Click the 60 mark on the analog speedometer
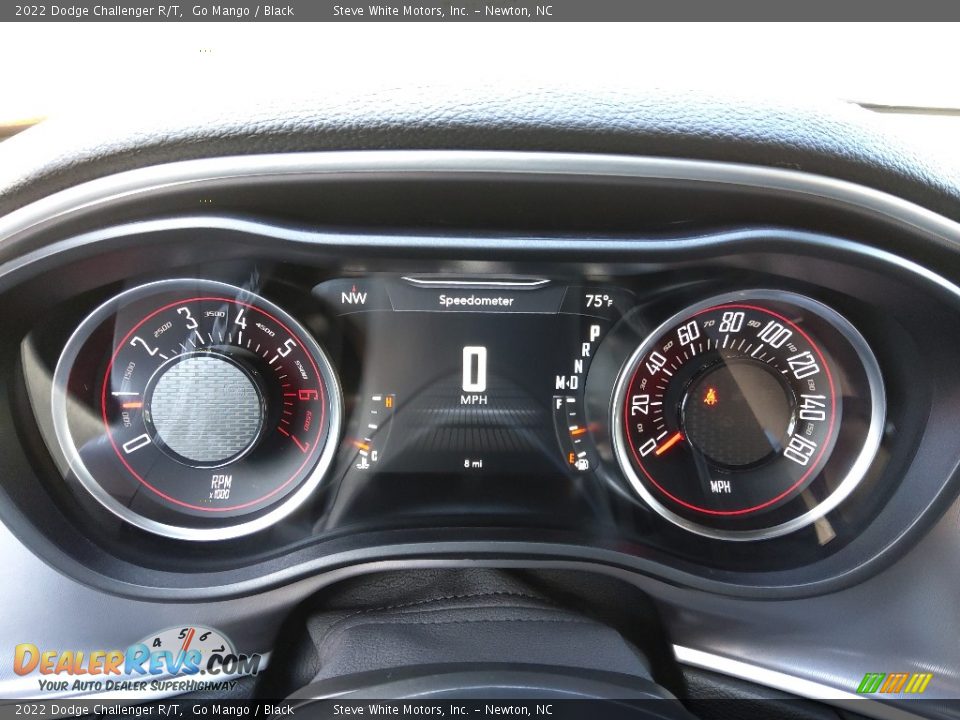The width and height of the screenshot is (960, 720). click(688, 334)
